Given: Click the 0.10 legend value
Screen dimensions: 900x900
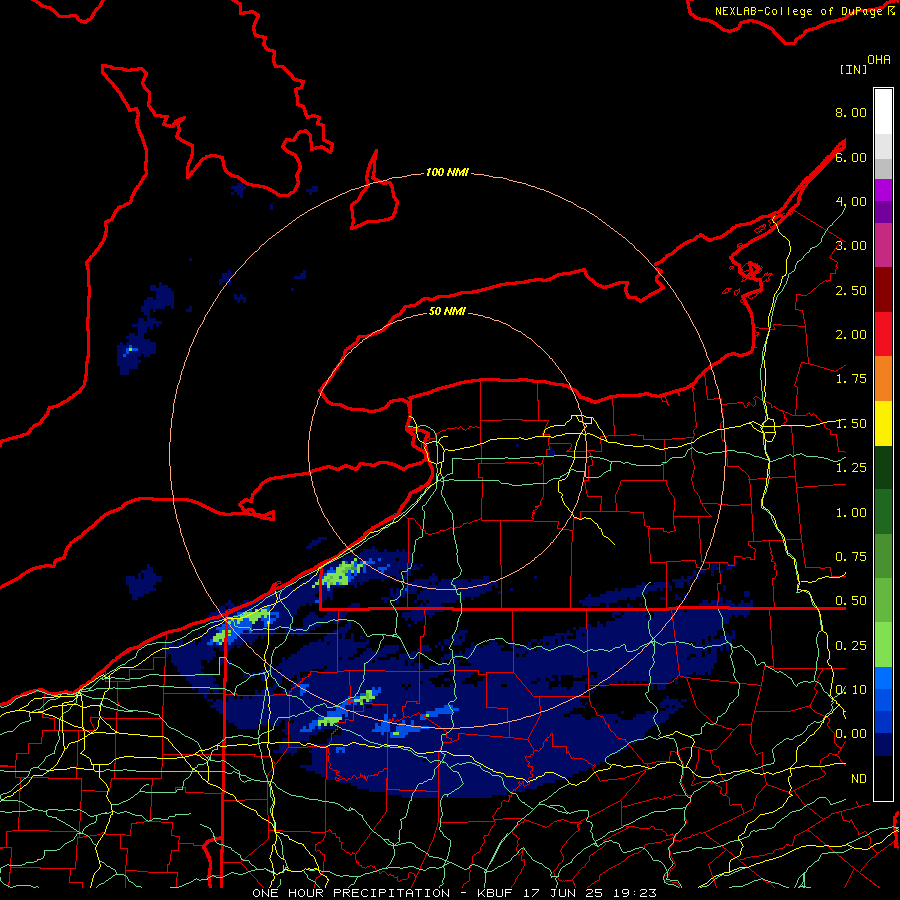Looking at the screenshot, I should pyautogui.click(x=851, y=690).
